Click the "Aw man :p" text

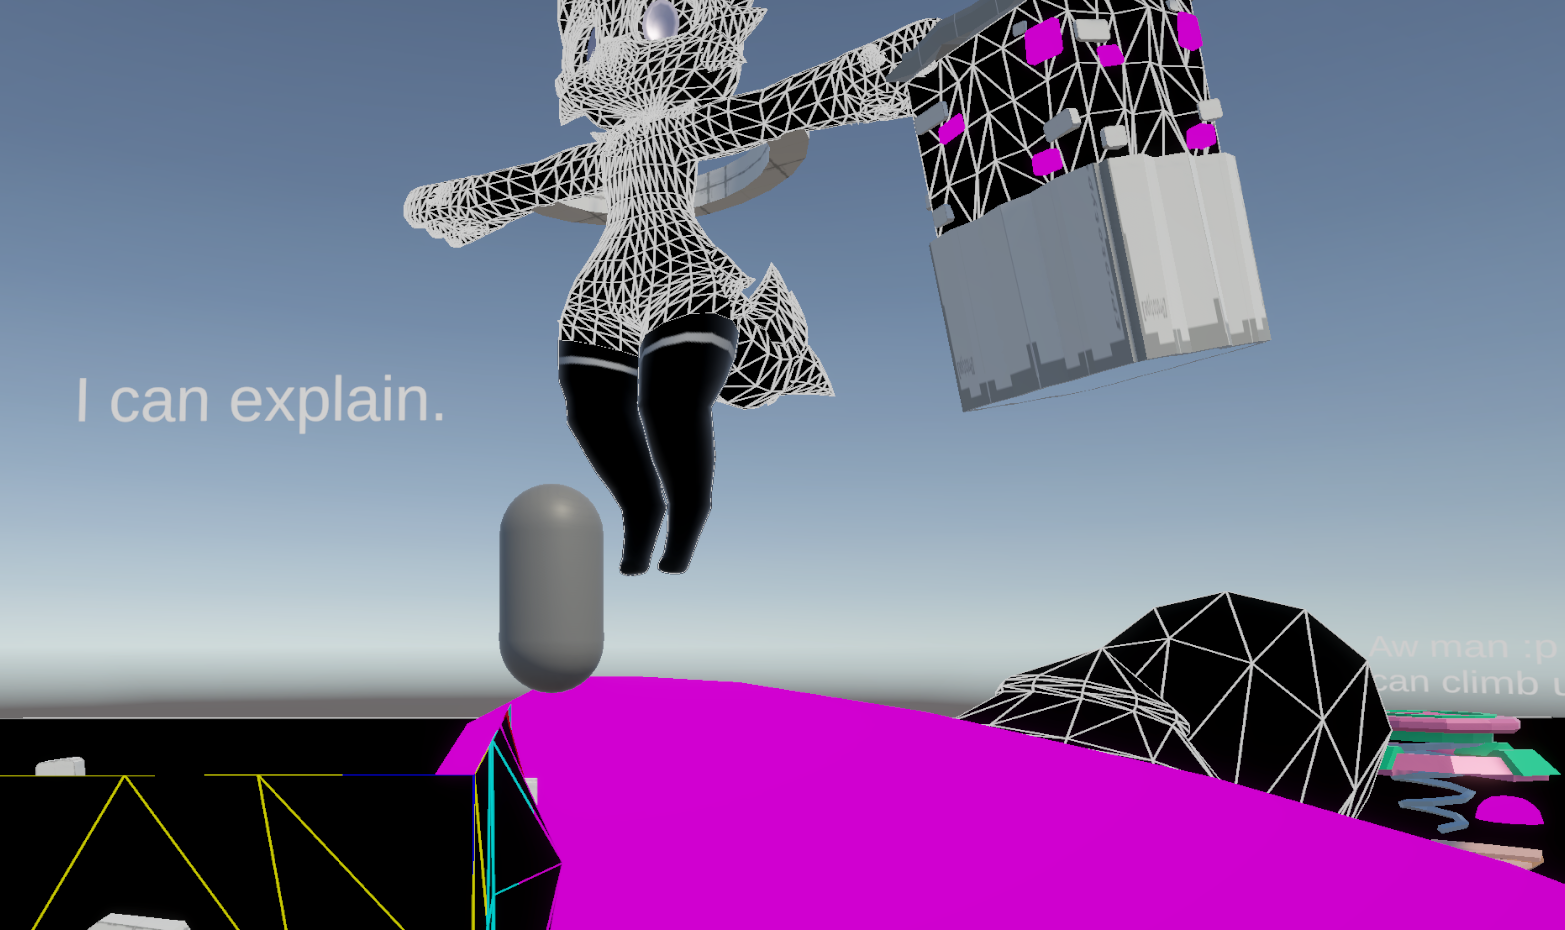[x=1465, y=647]
